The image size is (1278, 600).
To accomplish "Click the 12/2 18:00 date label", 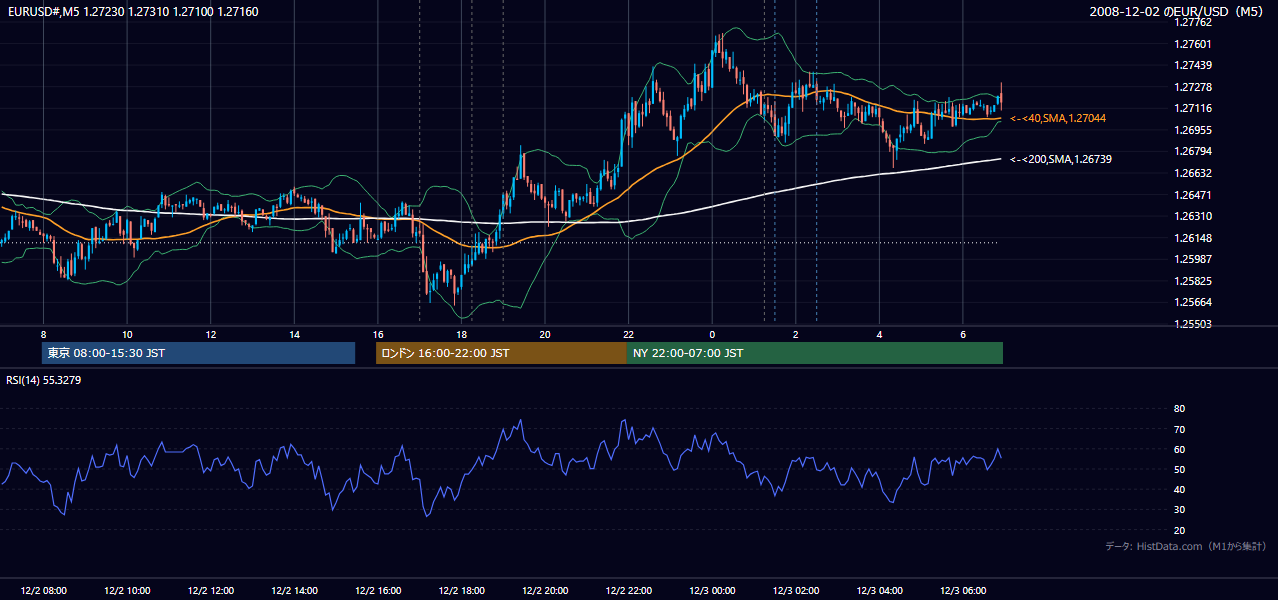I will point(461,591).
